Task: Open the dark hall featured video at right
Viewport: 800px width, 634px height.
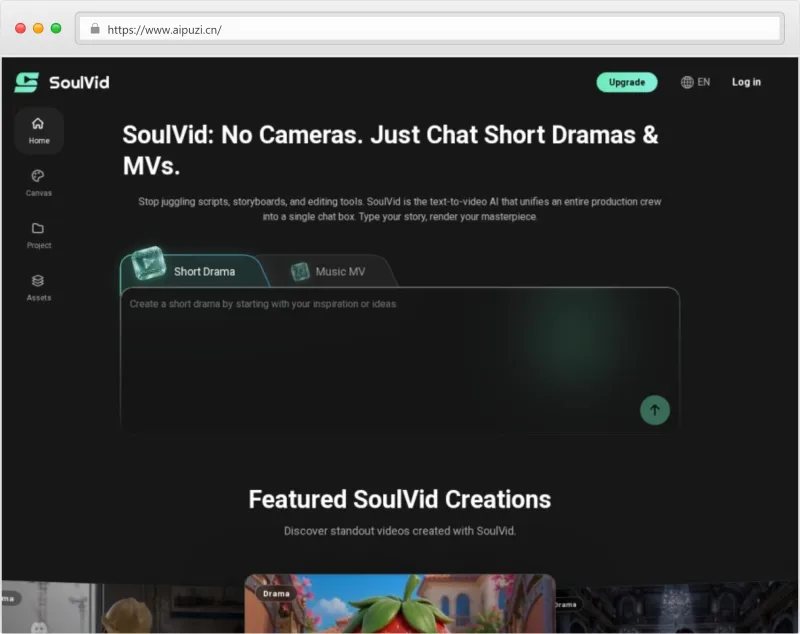Action: pos(677,608)
